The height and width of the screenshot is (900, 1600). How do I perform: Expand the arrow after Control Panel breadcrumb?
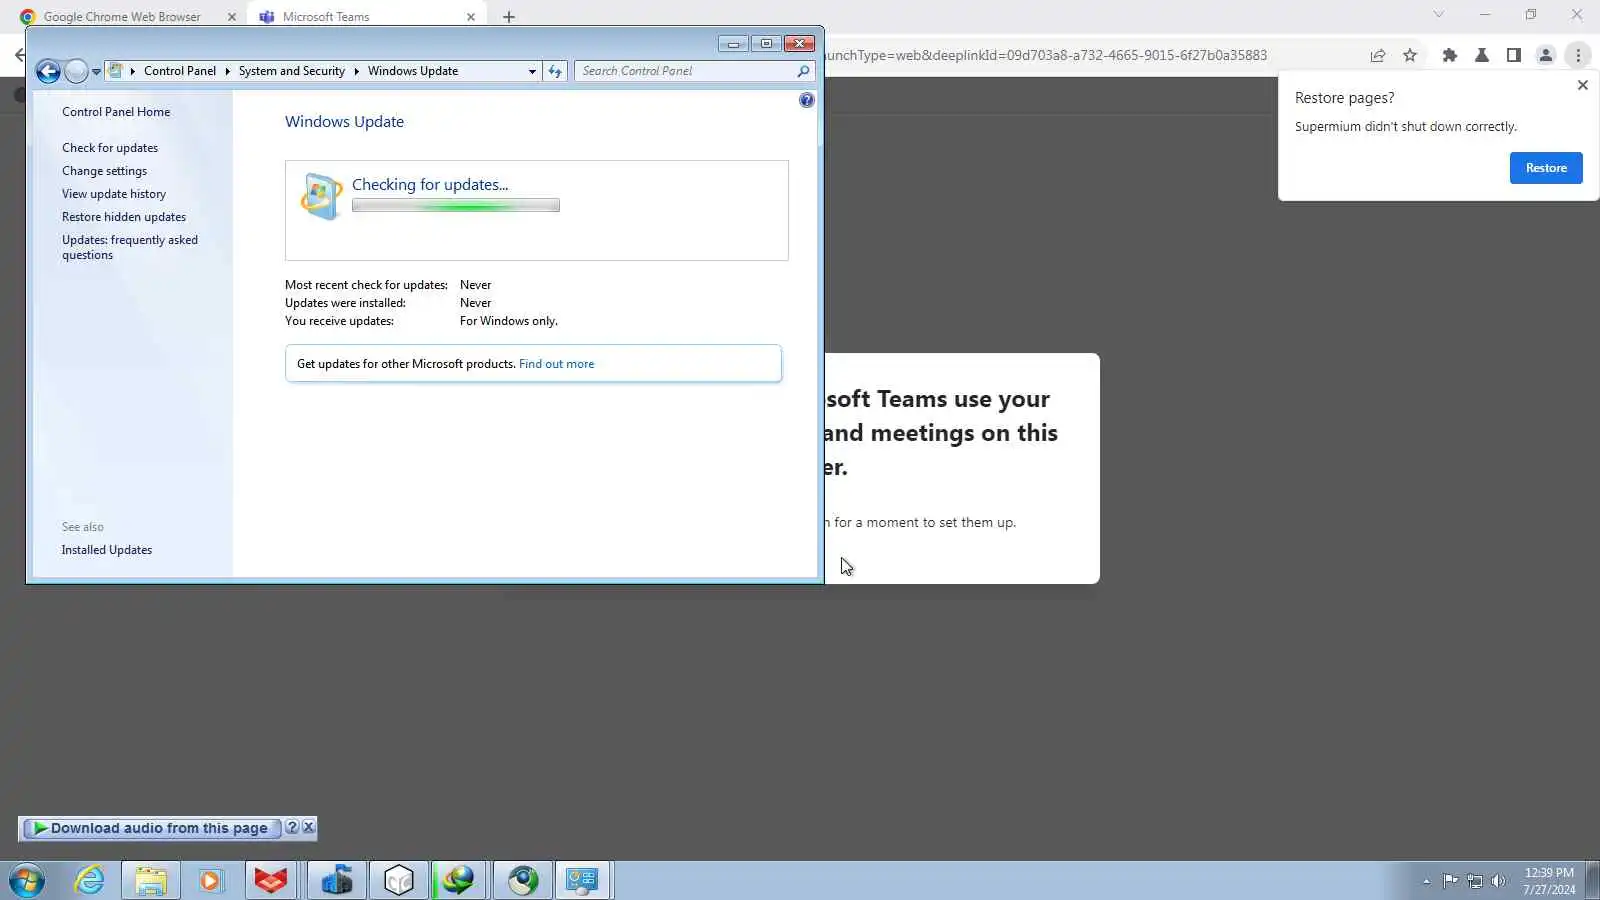point(227,71)
